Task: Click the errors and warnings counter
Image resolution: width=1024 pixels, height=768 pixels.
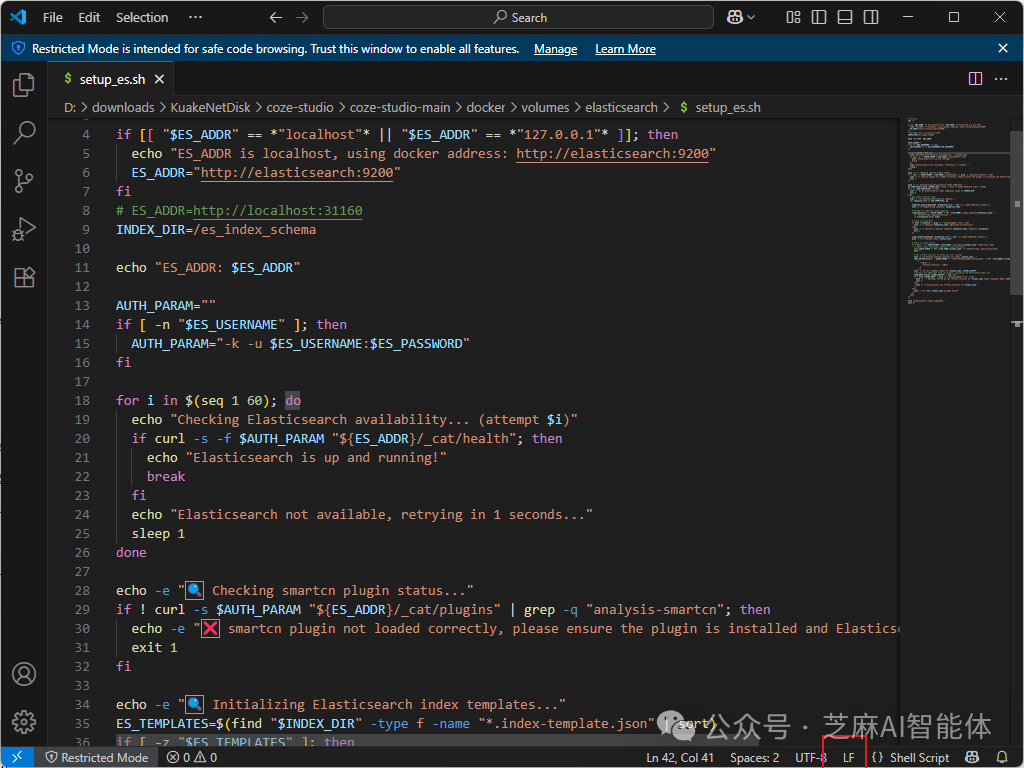Action: pyautogui.click(x=192, y=758)
